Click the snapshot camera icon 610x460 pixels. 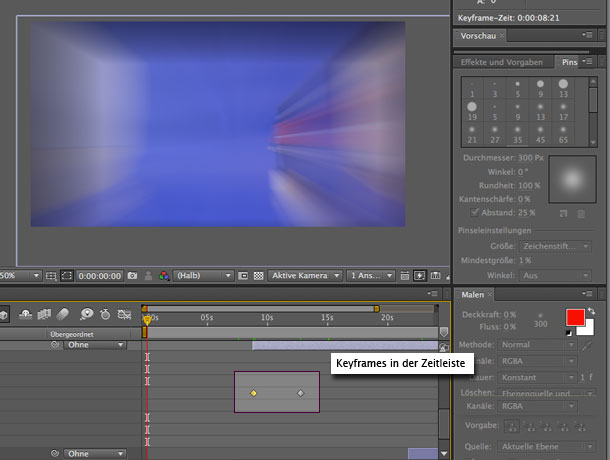click(132, 275)
